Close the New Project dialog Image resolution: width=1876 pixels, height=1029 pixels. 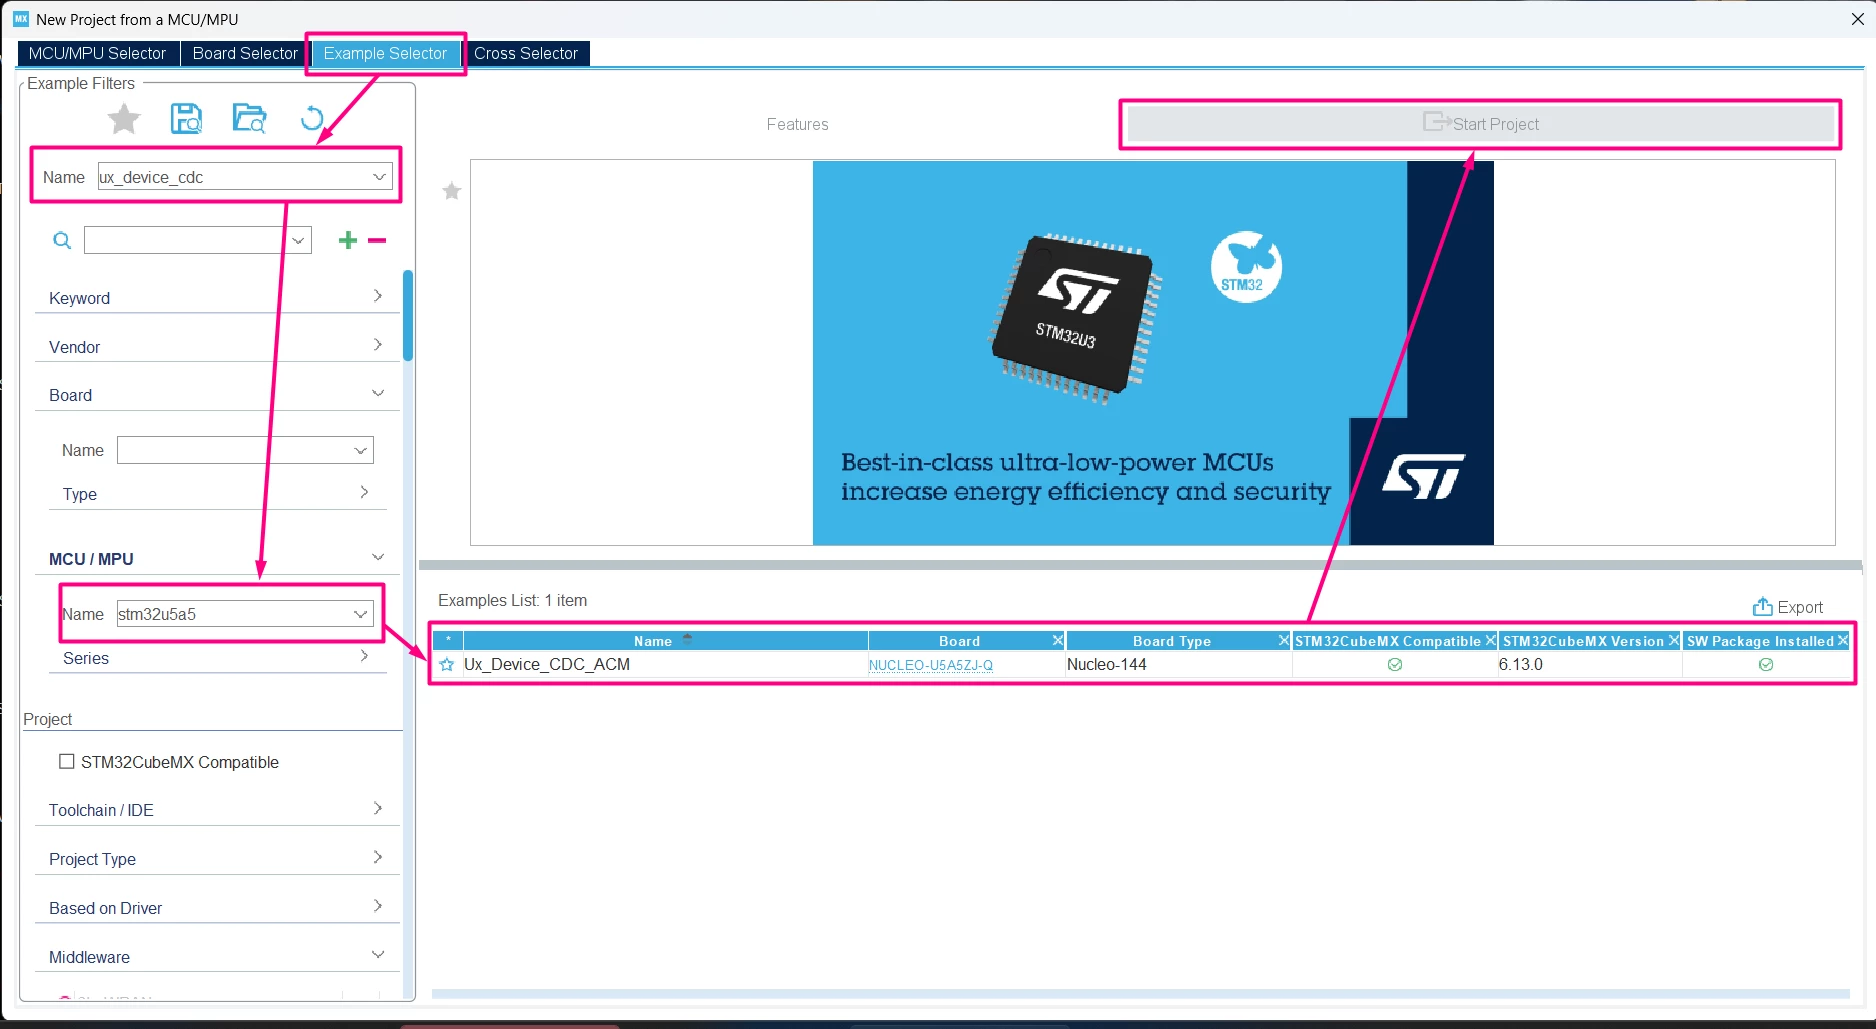1858,19
